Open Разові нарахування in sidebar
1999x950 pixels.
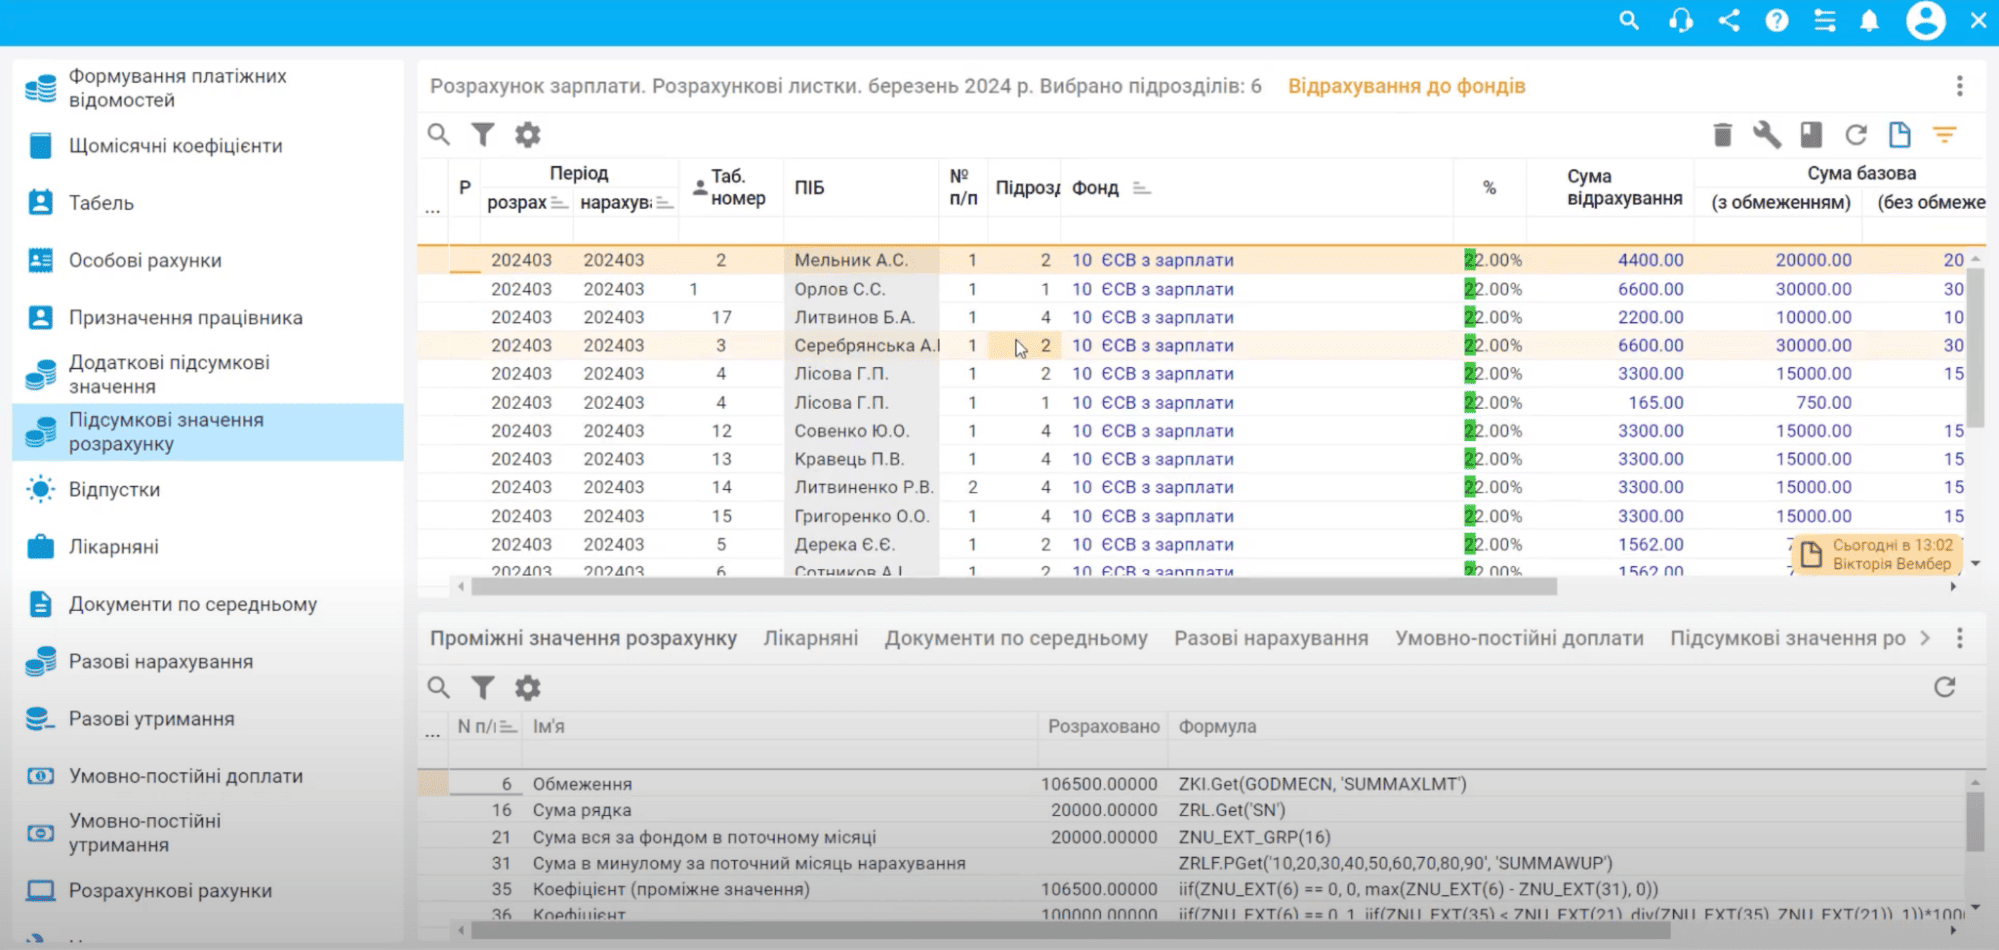tap(208, 661)
